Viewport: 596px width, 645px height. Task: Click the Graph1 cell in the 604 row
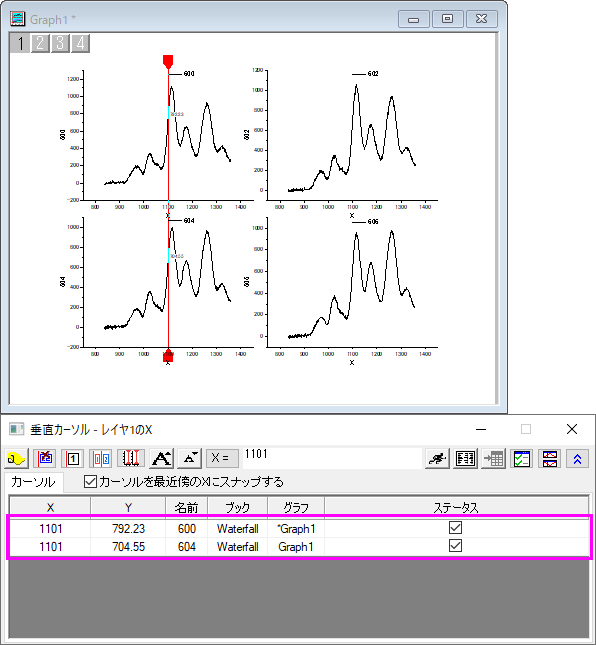click(x=296, y=547)
